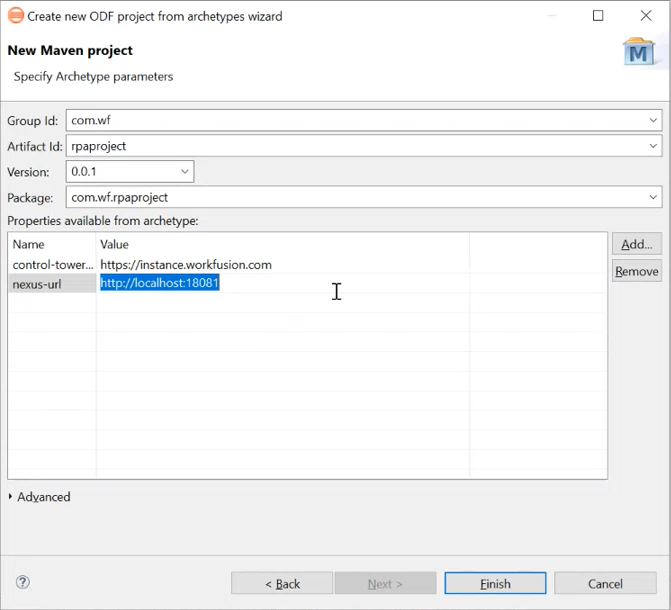Select the nexus-url property name cell
The width and height of the screenshot is (671, 610).
point(52,284)
